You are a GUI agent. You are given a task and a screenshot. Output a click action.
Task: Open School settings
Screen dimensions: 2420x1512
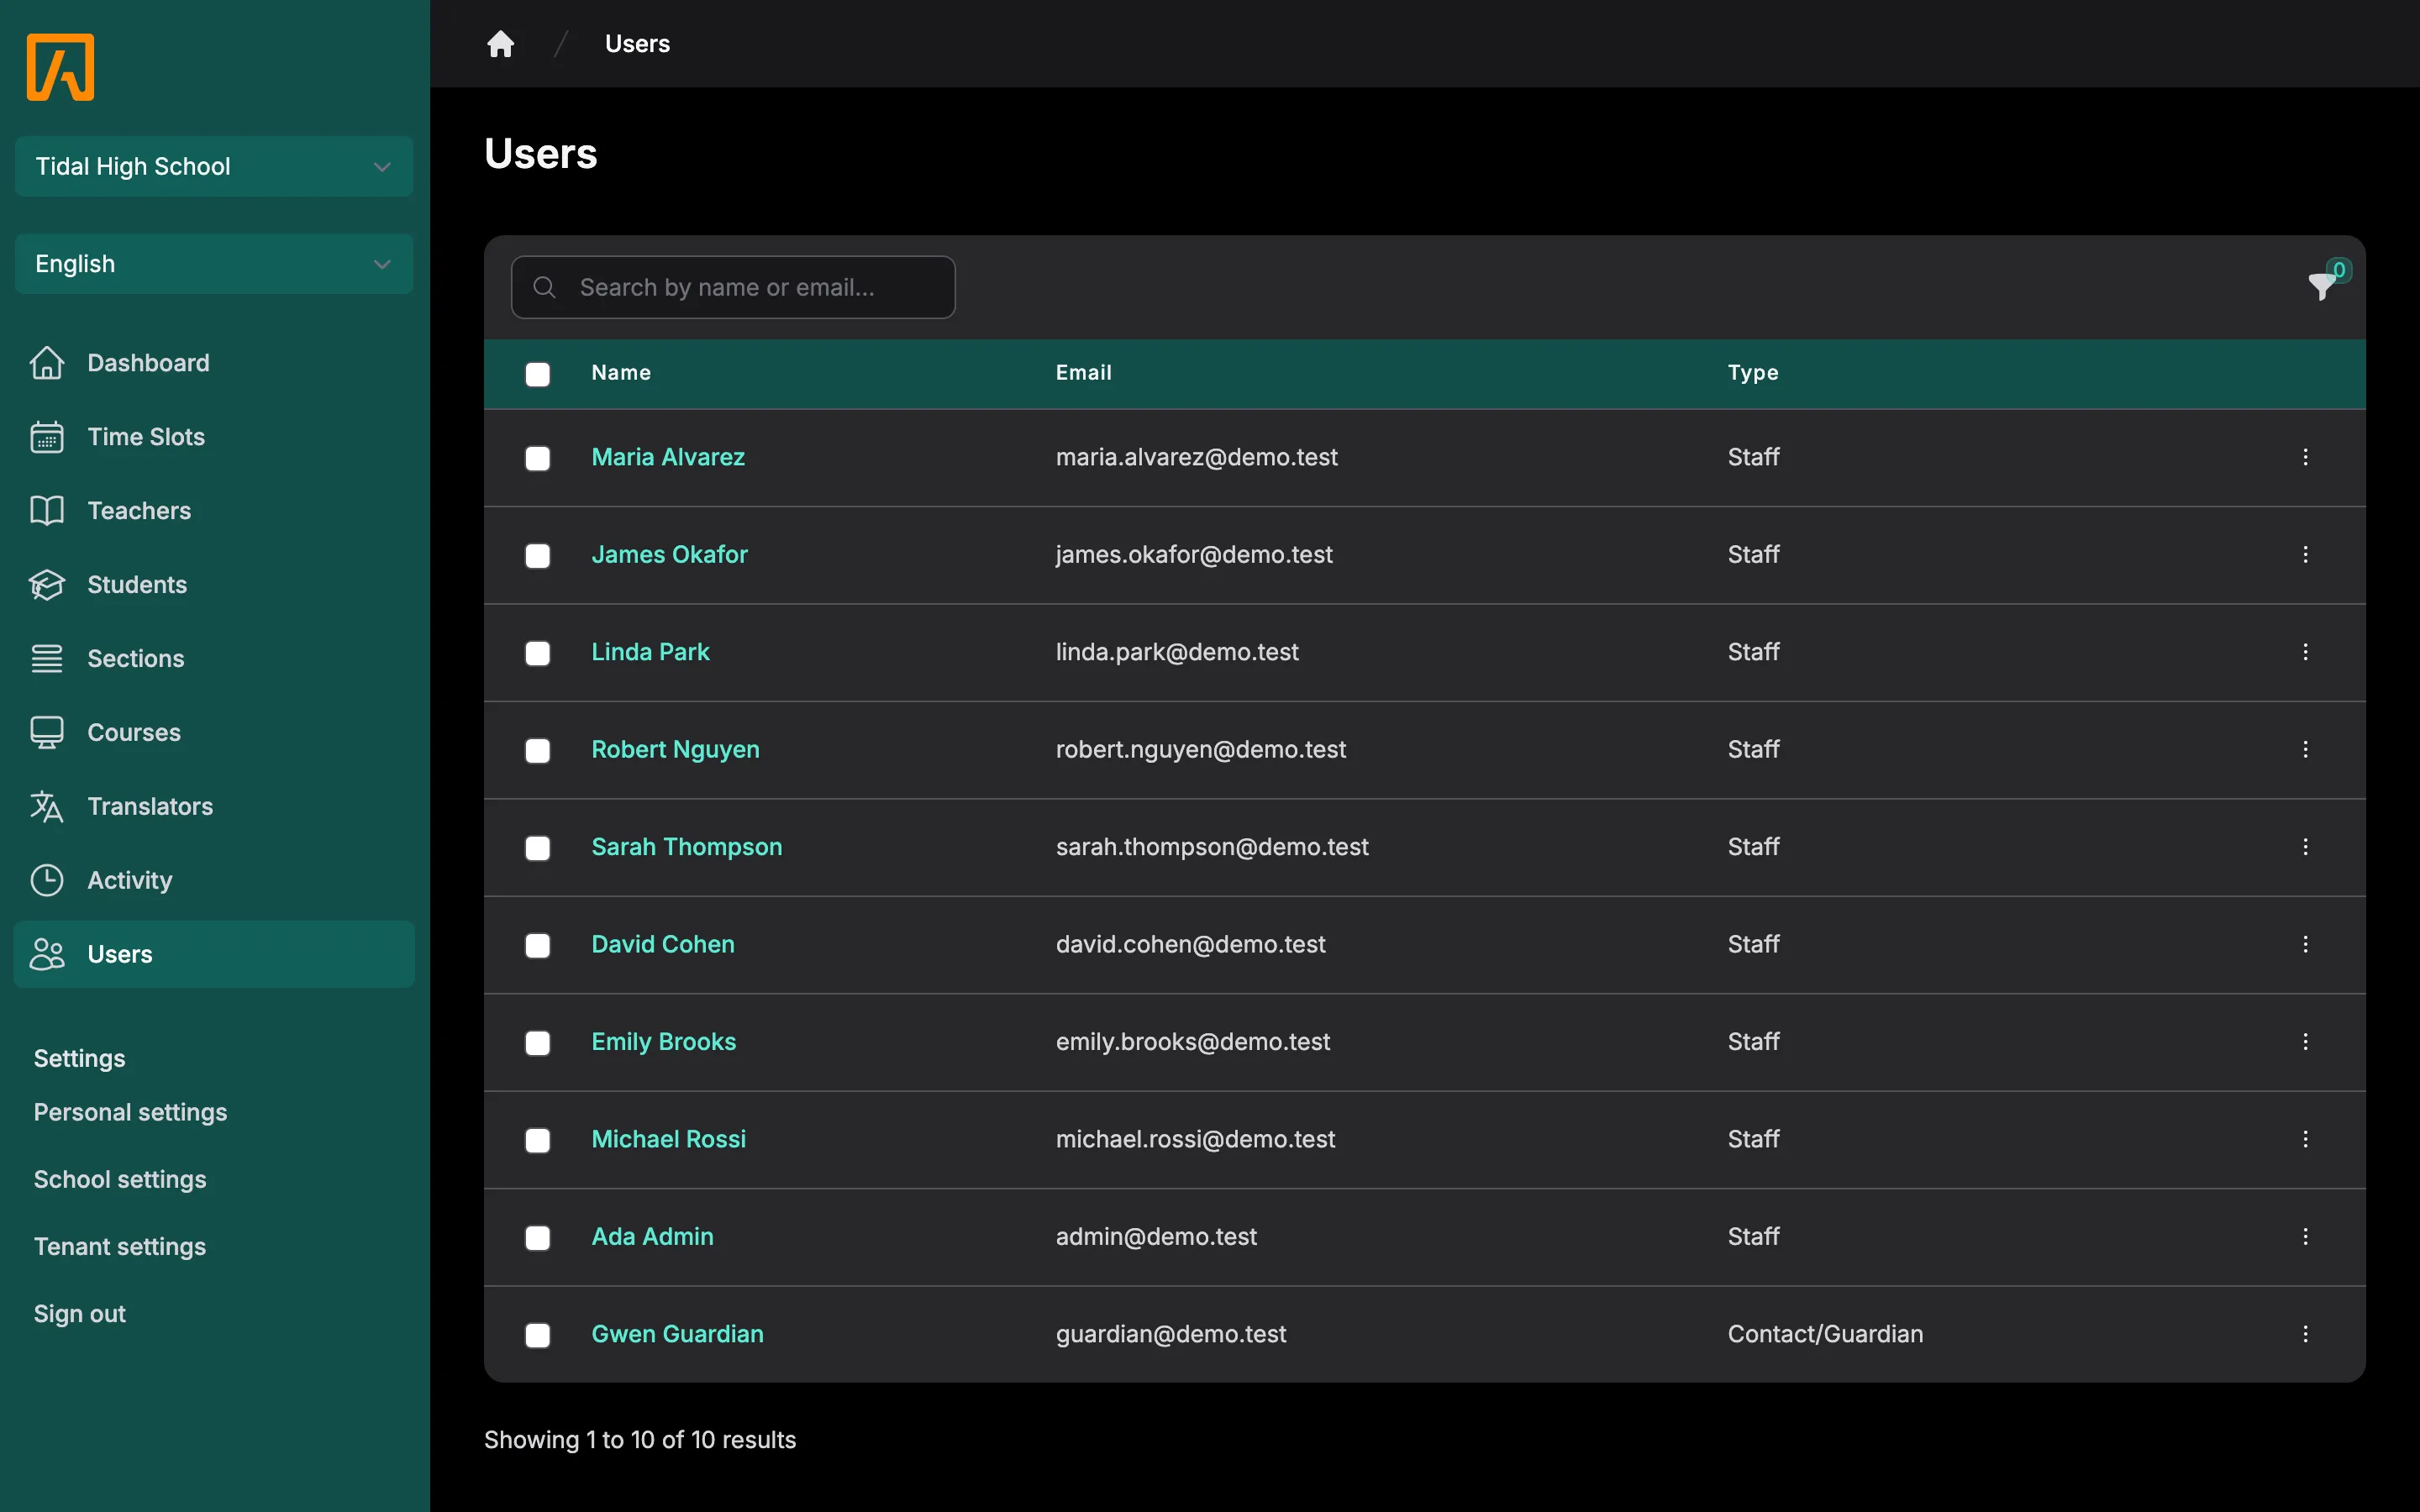120,1179
